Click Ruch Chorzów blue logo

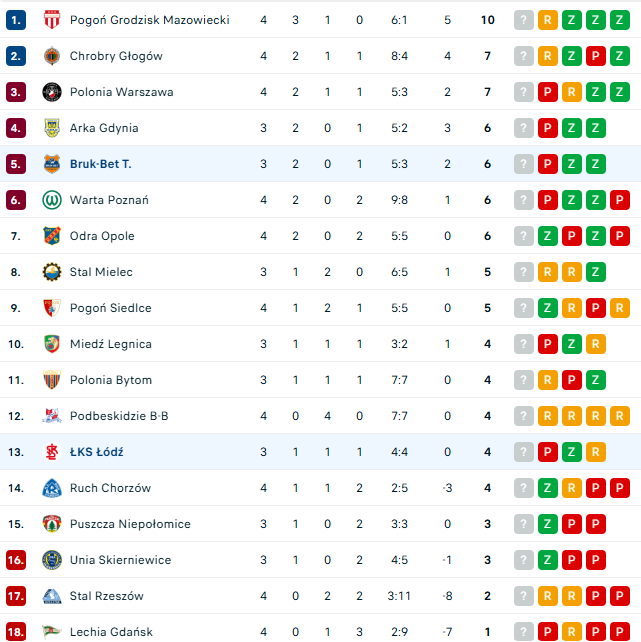click(x=52, y=488)
